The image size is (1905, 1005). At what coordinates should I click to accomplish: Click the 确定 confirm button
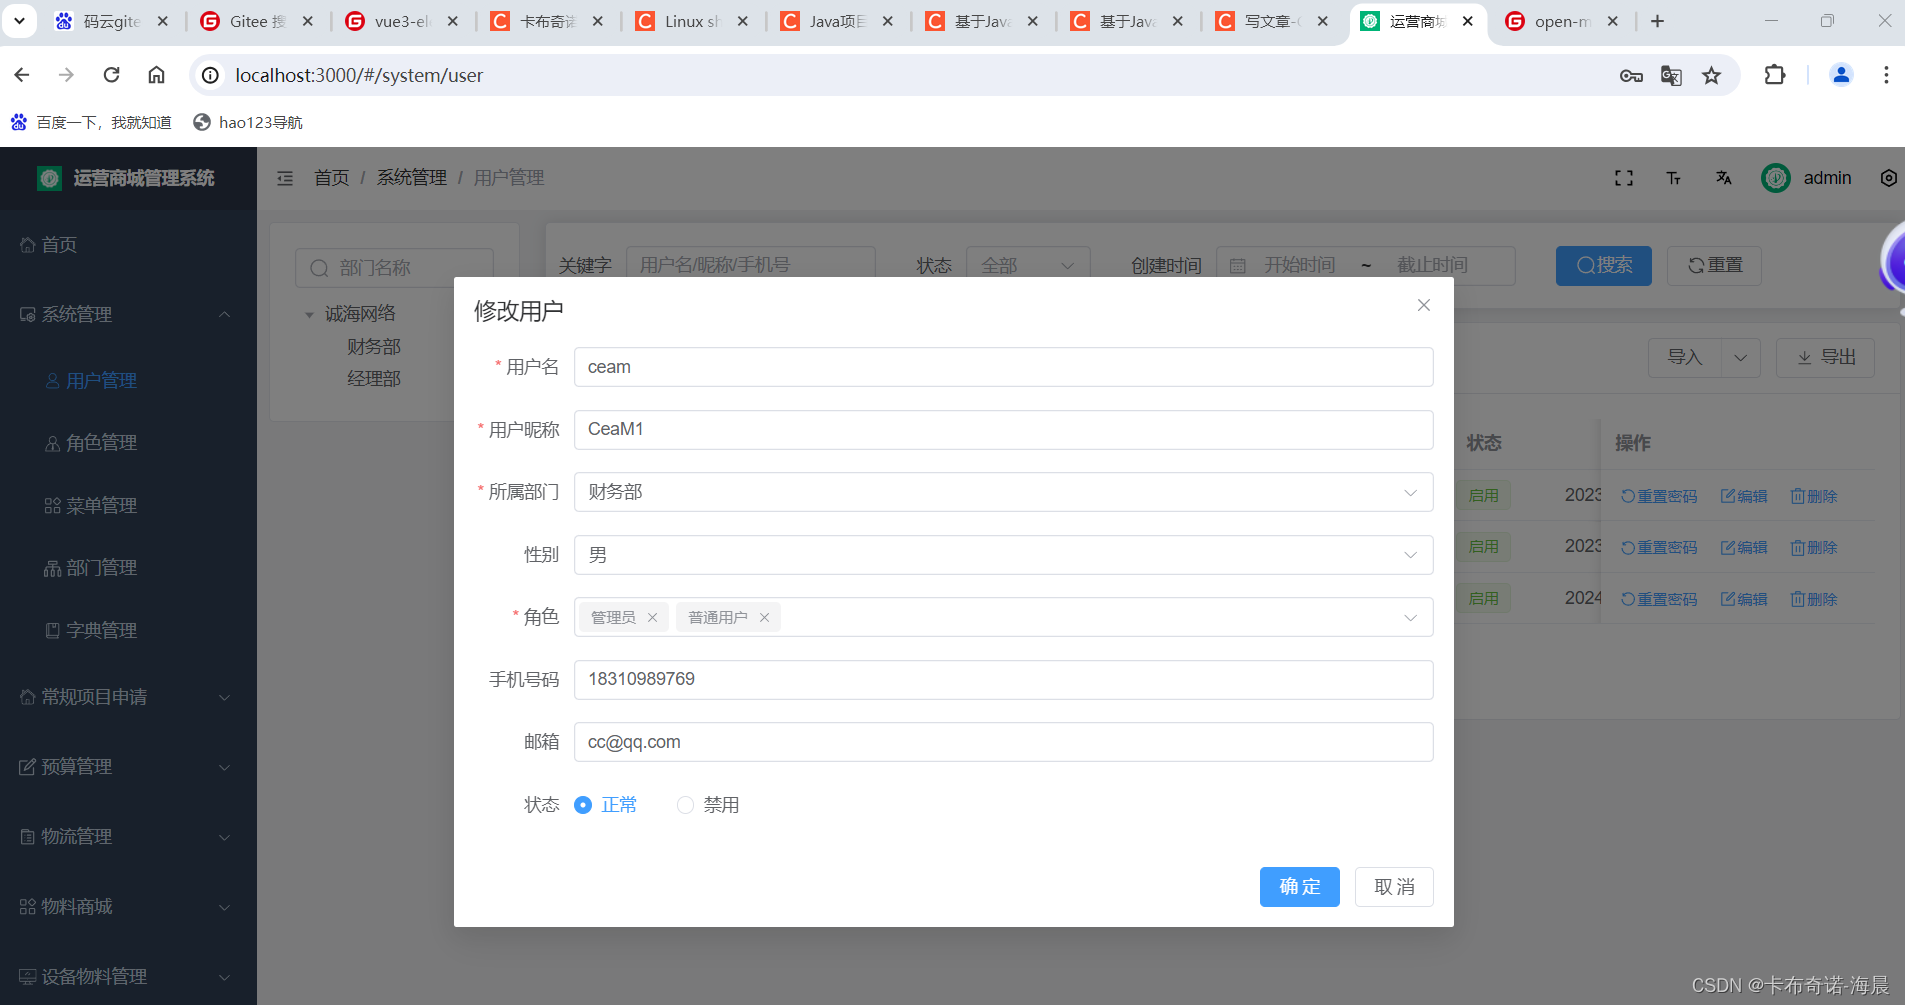coord(1299,886)
